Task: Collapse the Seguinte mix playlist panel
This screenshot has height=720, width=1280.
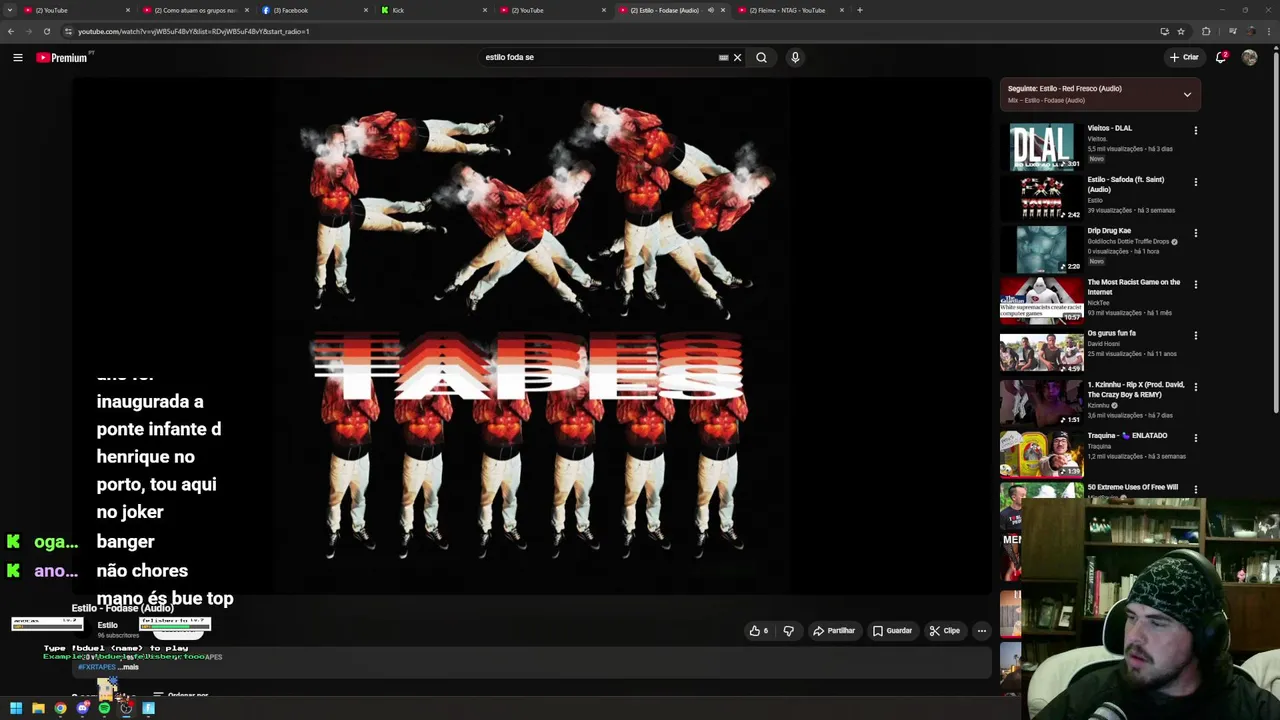Action: point(1187,94)
